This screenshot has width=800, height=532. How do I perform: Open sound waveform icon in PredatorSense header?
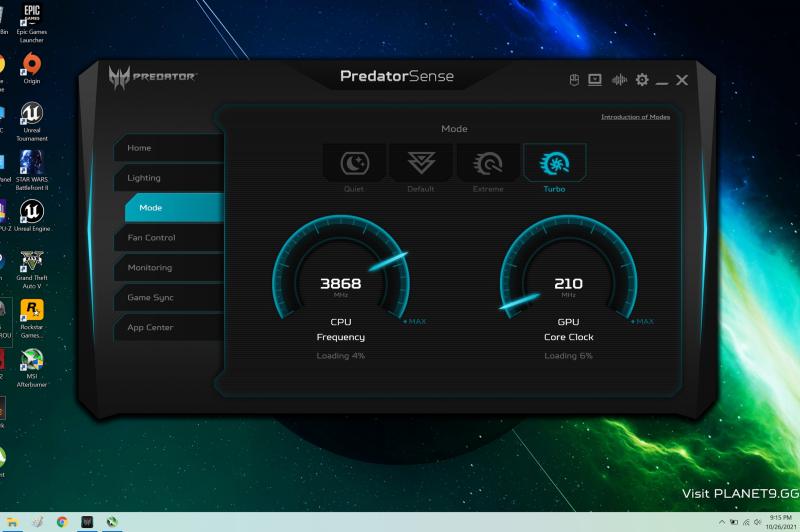tap(619, 80)
